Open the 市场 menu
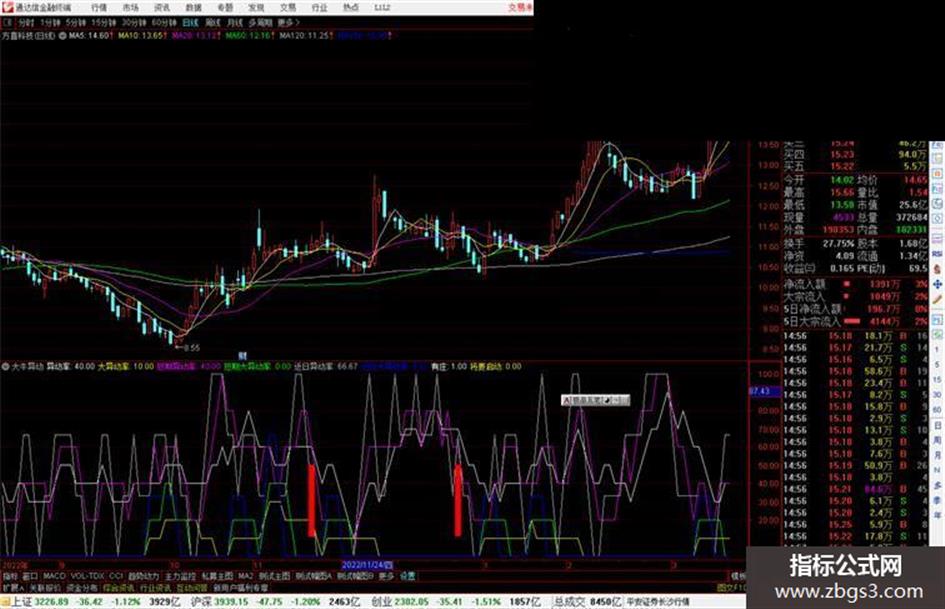Image resolution: width=945 pixels, height=609 pixels. point(130,8)
